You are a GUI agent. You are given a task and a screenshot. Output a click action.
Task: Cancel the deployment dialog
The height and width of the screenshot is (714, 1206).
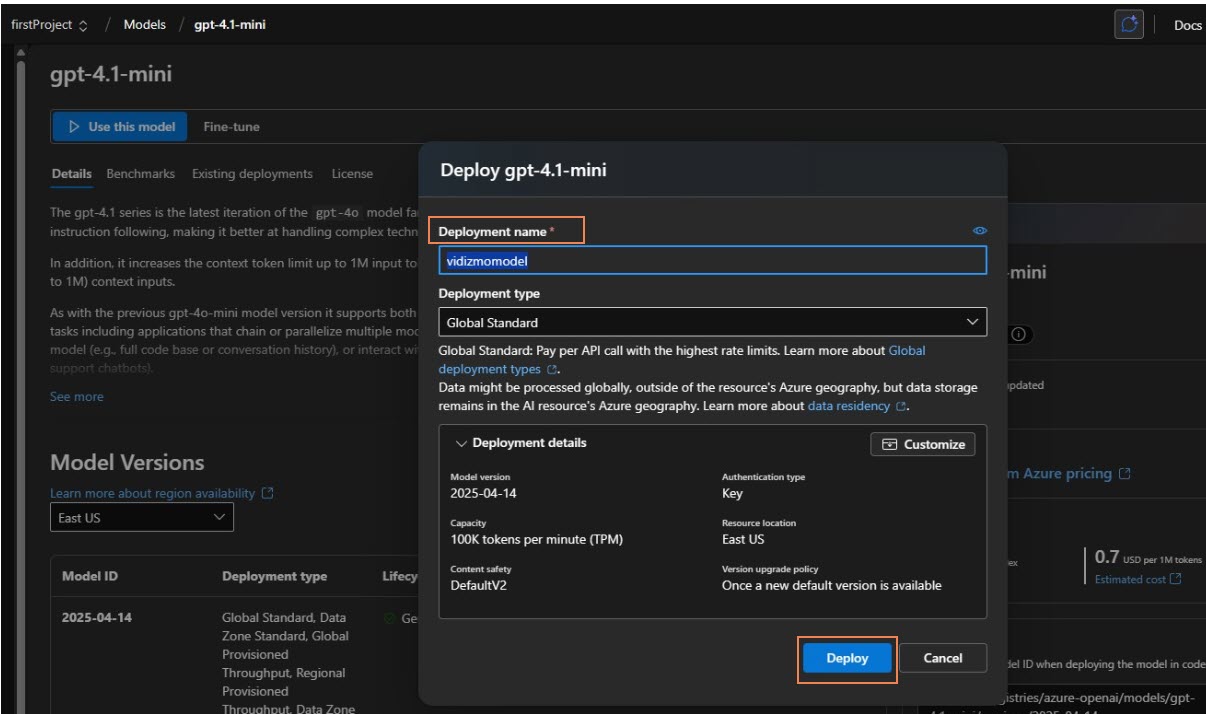coord(942,658)
